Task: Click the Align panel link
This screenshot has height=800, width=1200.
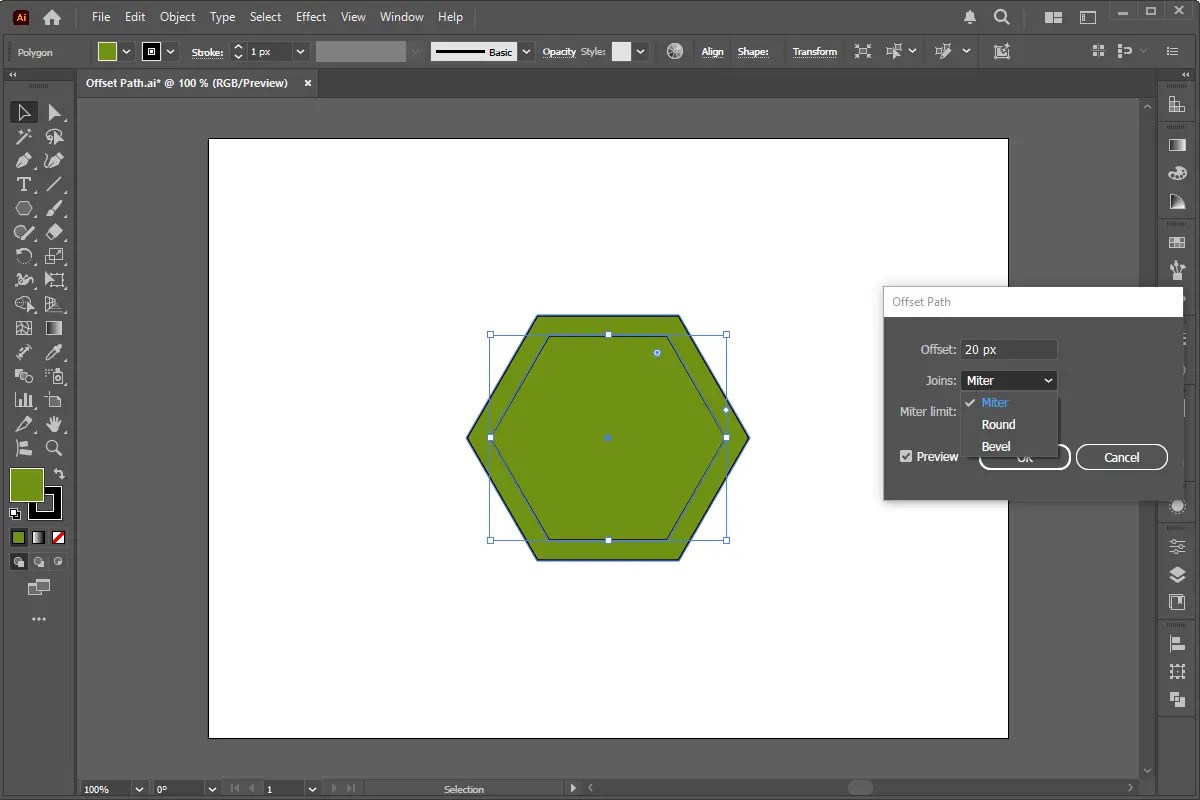Action: [713, 52]
